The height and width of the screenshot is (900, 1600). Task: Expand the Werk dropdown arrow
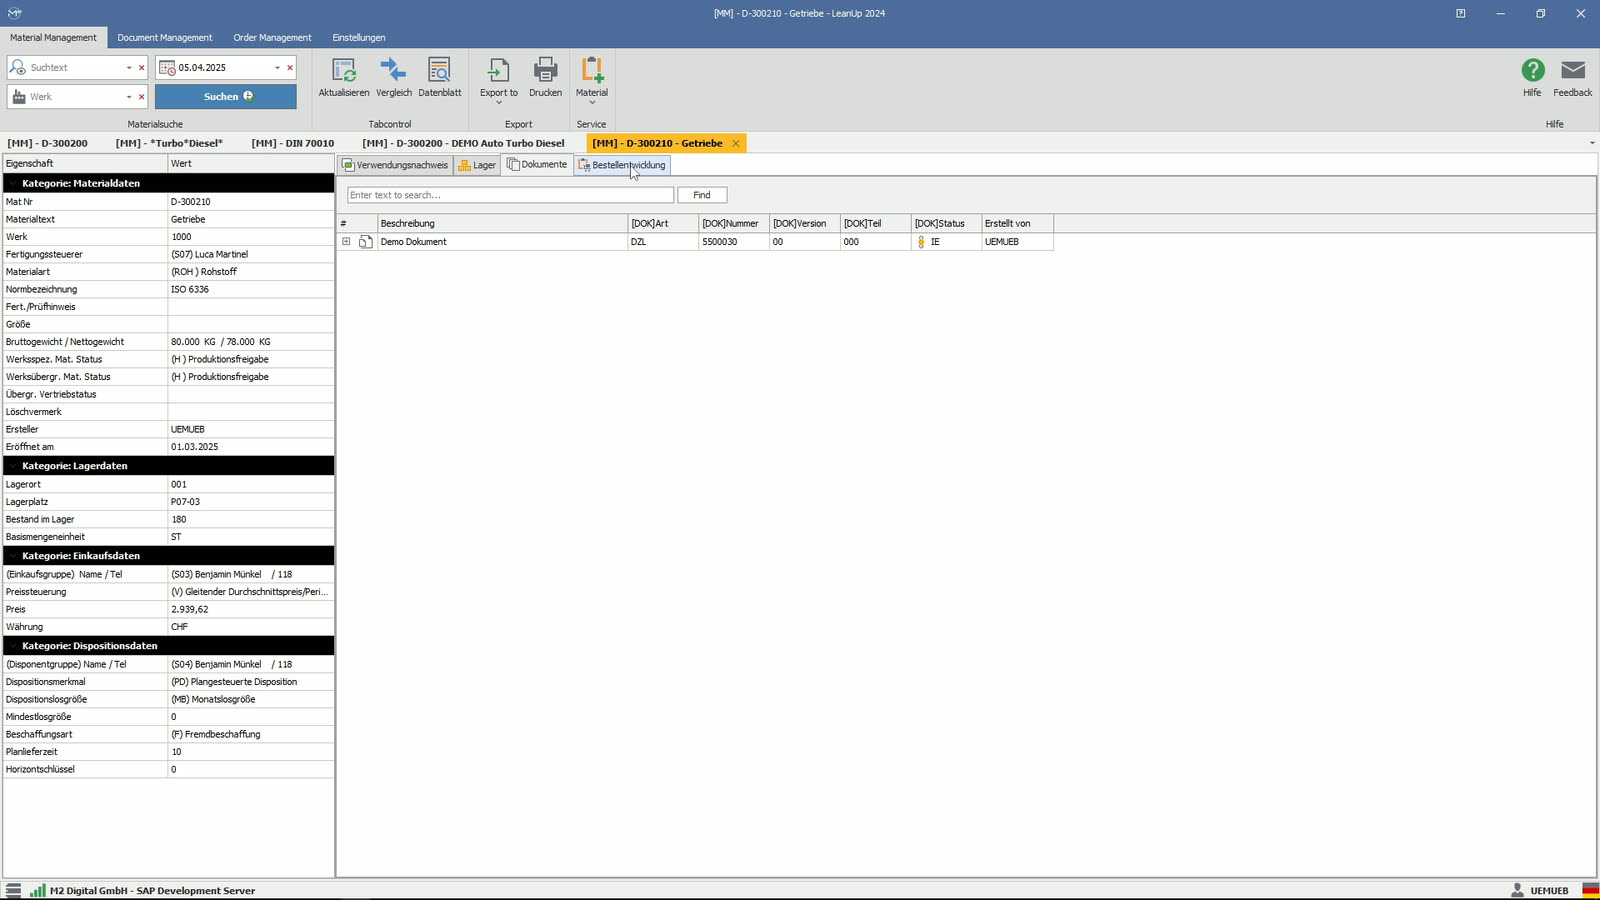pyautogui.click(x=129, y=97)
